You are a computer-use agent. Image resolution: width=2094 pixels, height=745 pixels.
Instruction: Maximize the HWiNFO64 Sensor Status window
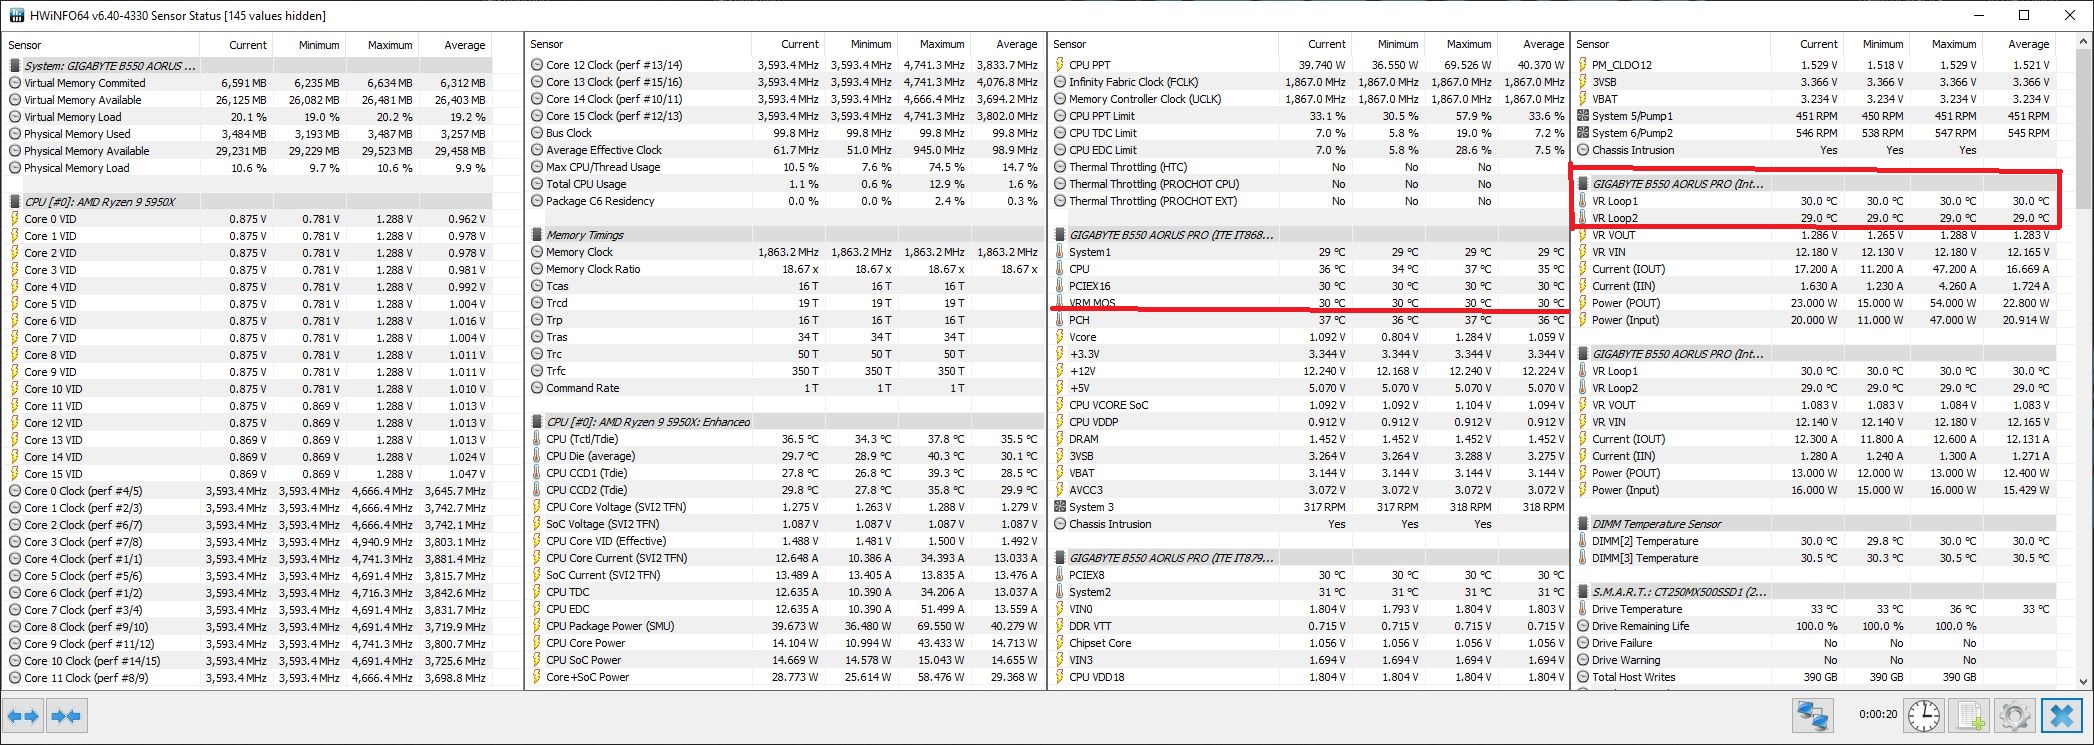point(2024,15)
